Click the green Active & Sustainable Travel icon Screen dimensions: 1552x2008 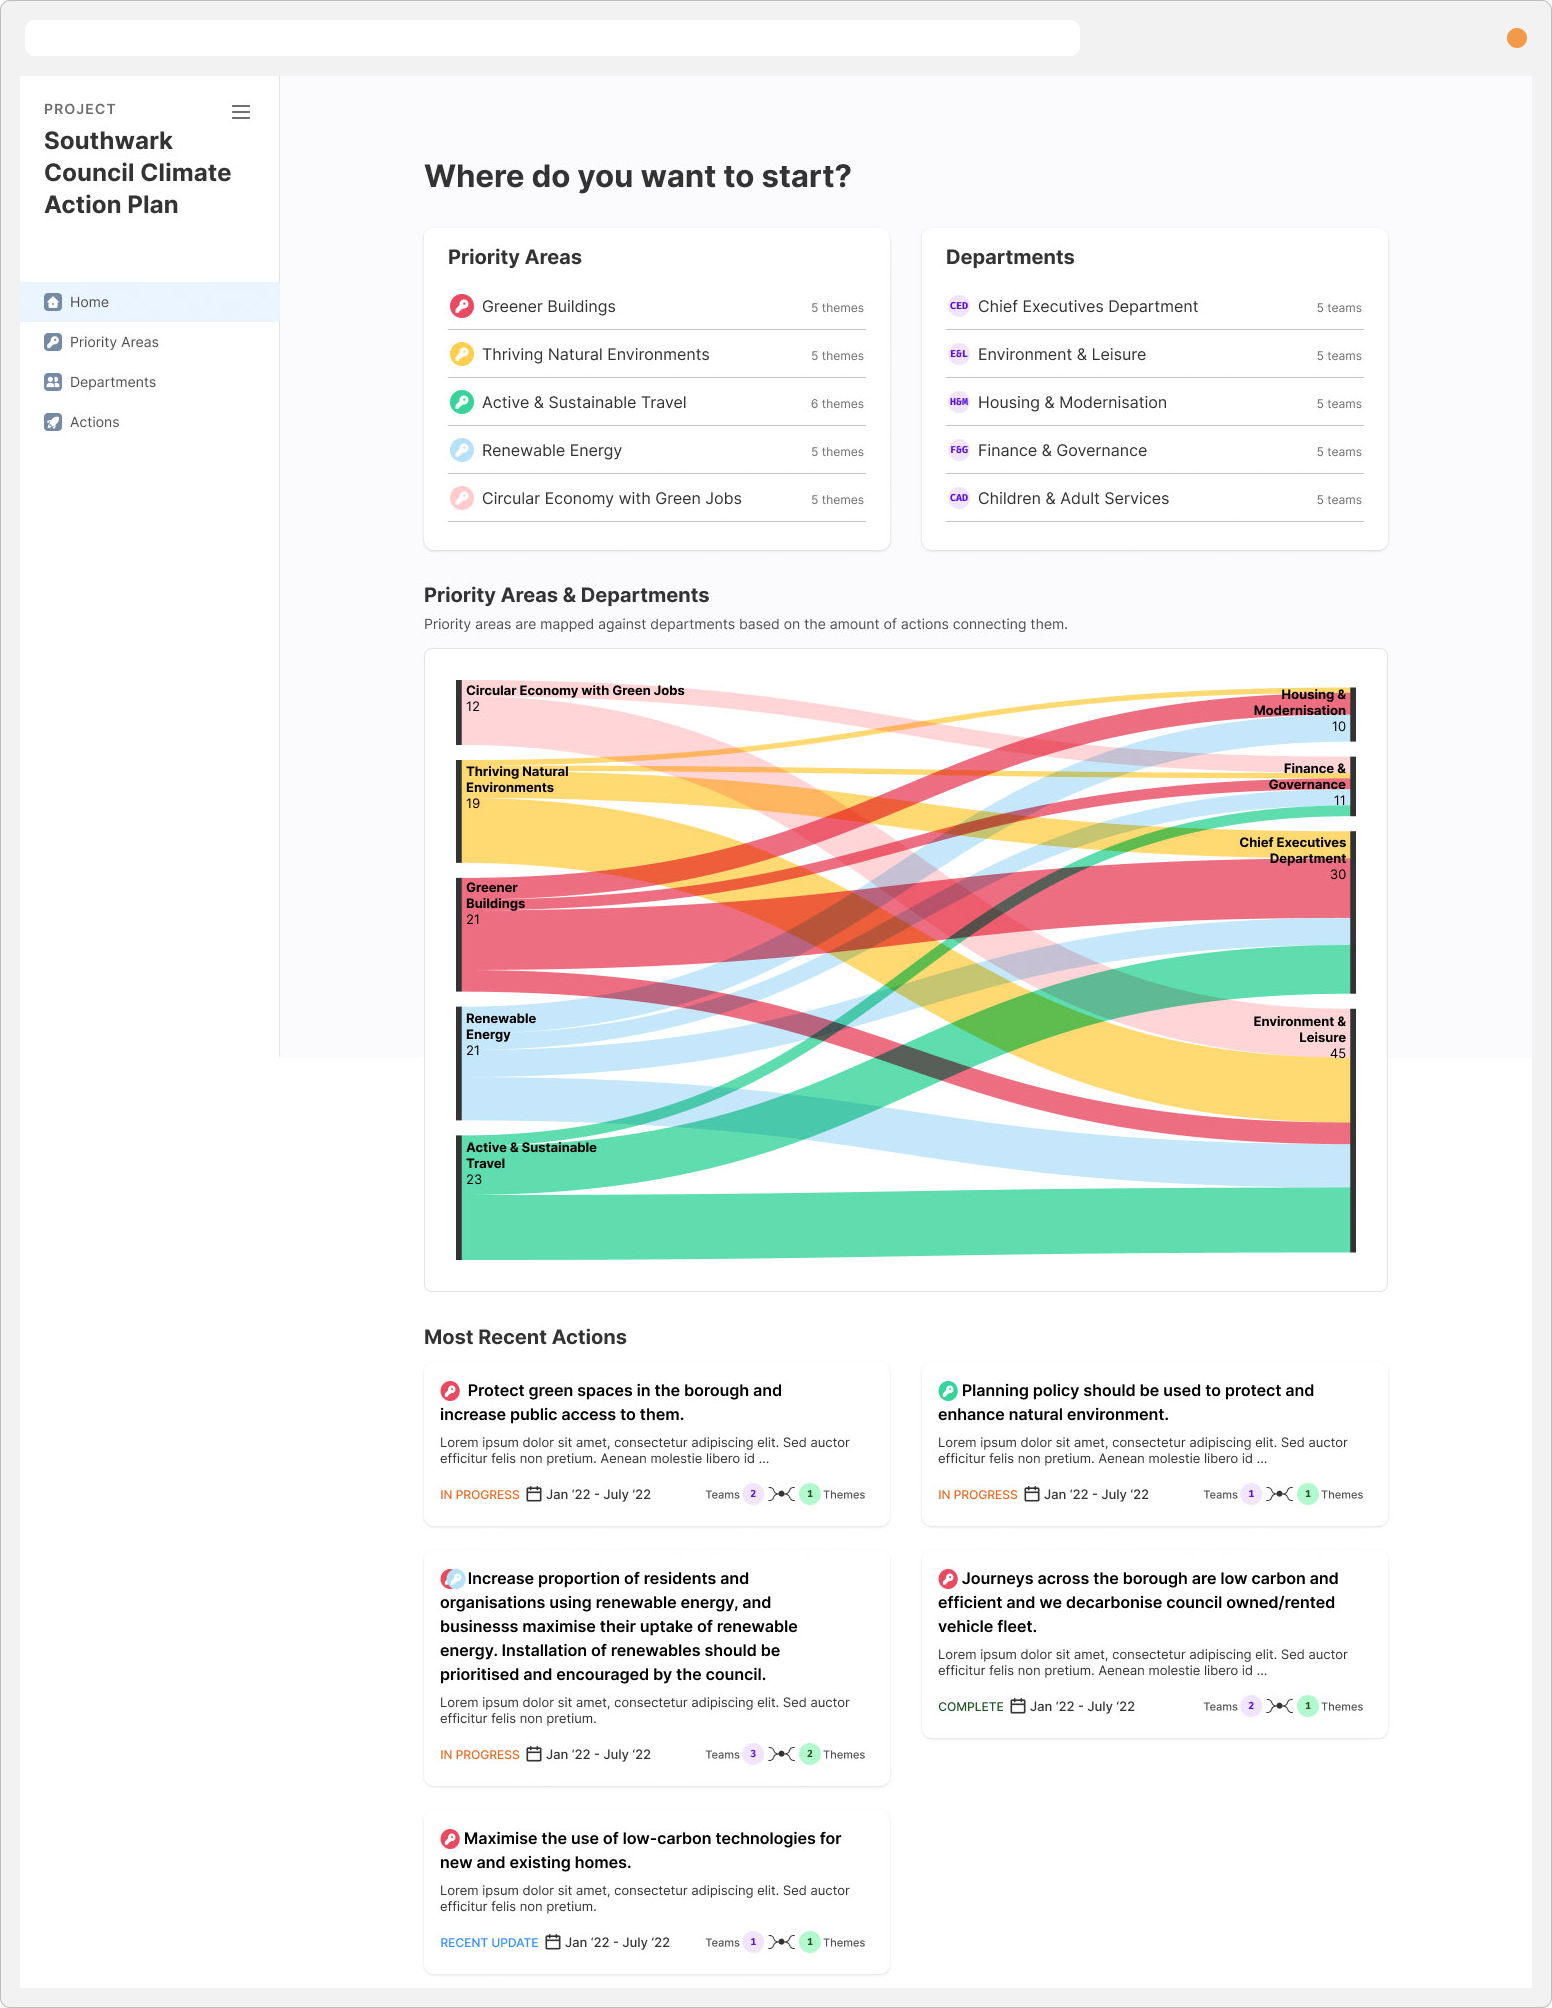(x=461, y=402)
